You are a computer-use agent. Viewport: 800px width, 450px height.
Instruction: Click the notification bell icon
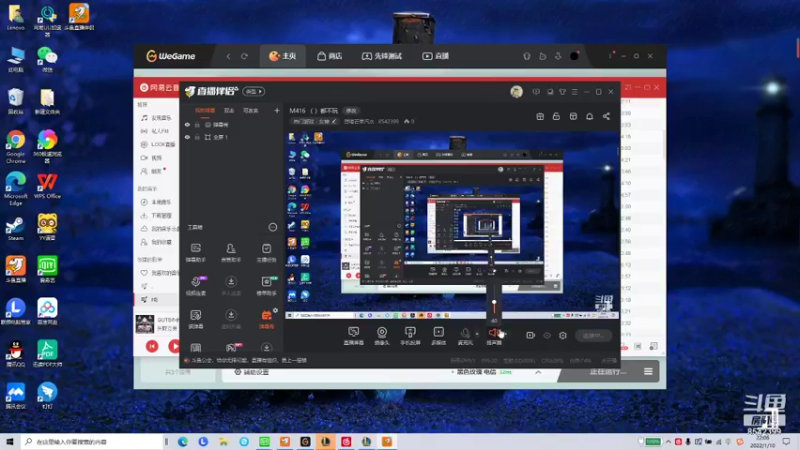(589, 116)
